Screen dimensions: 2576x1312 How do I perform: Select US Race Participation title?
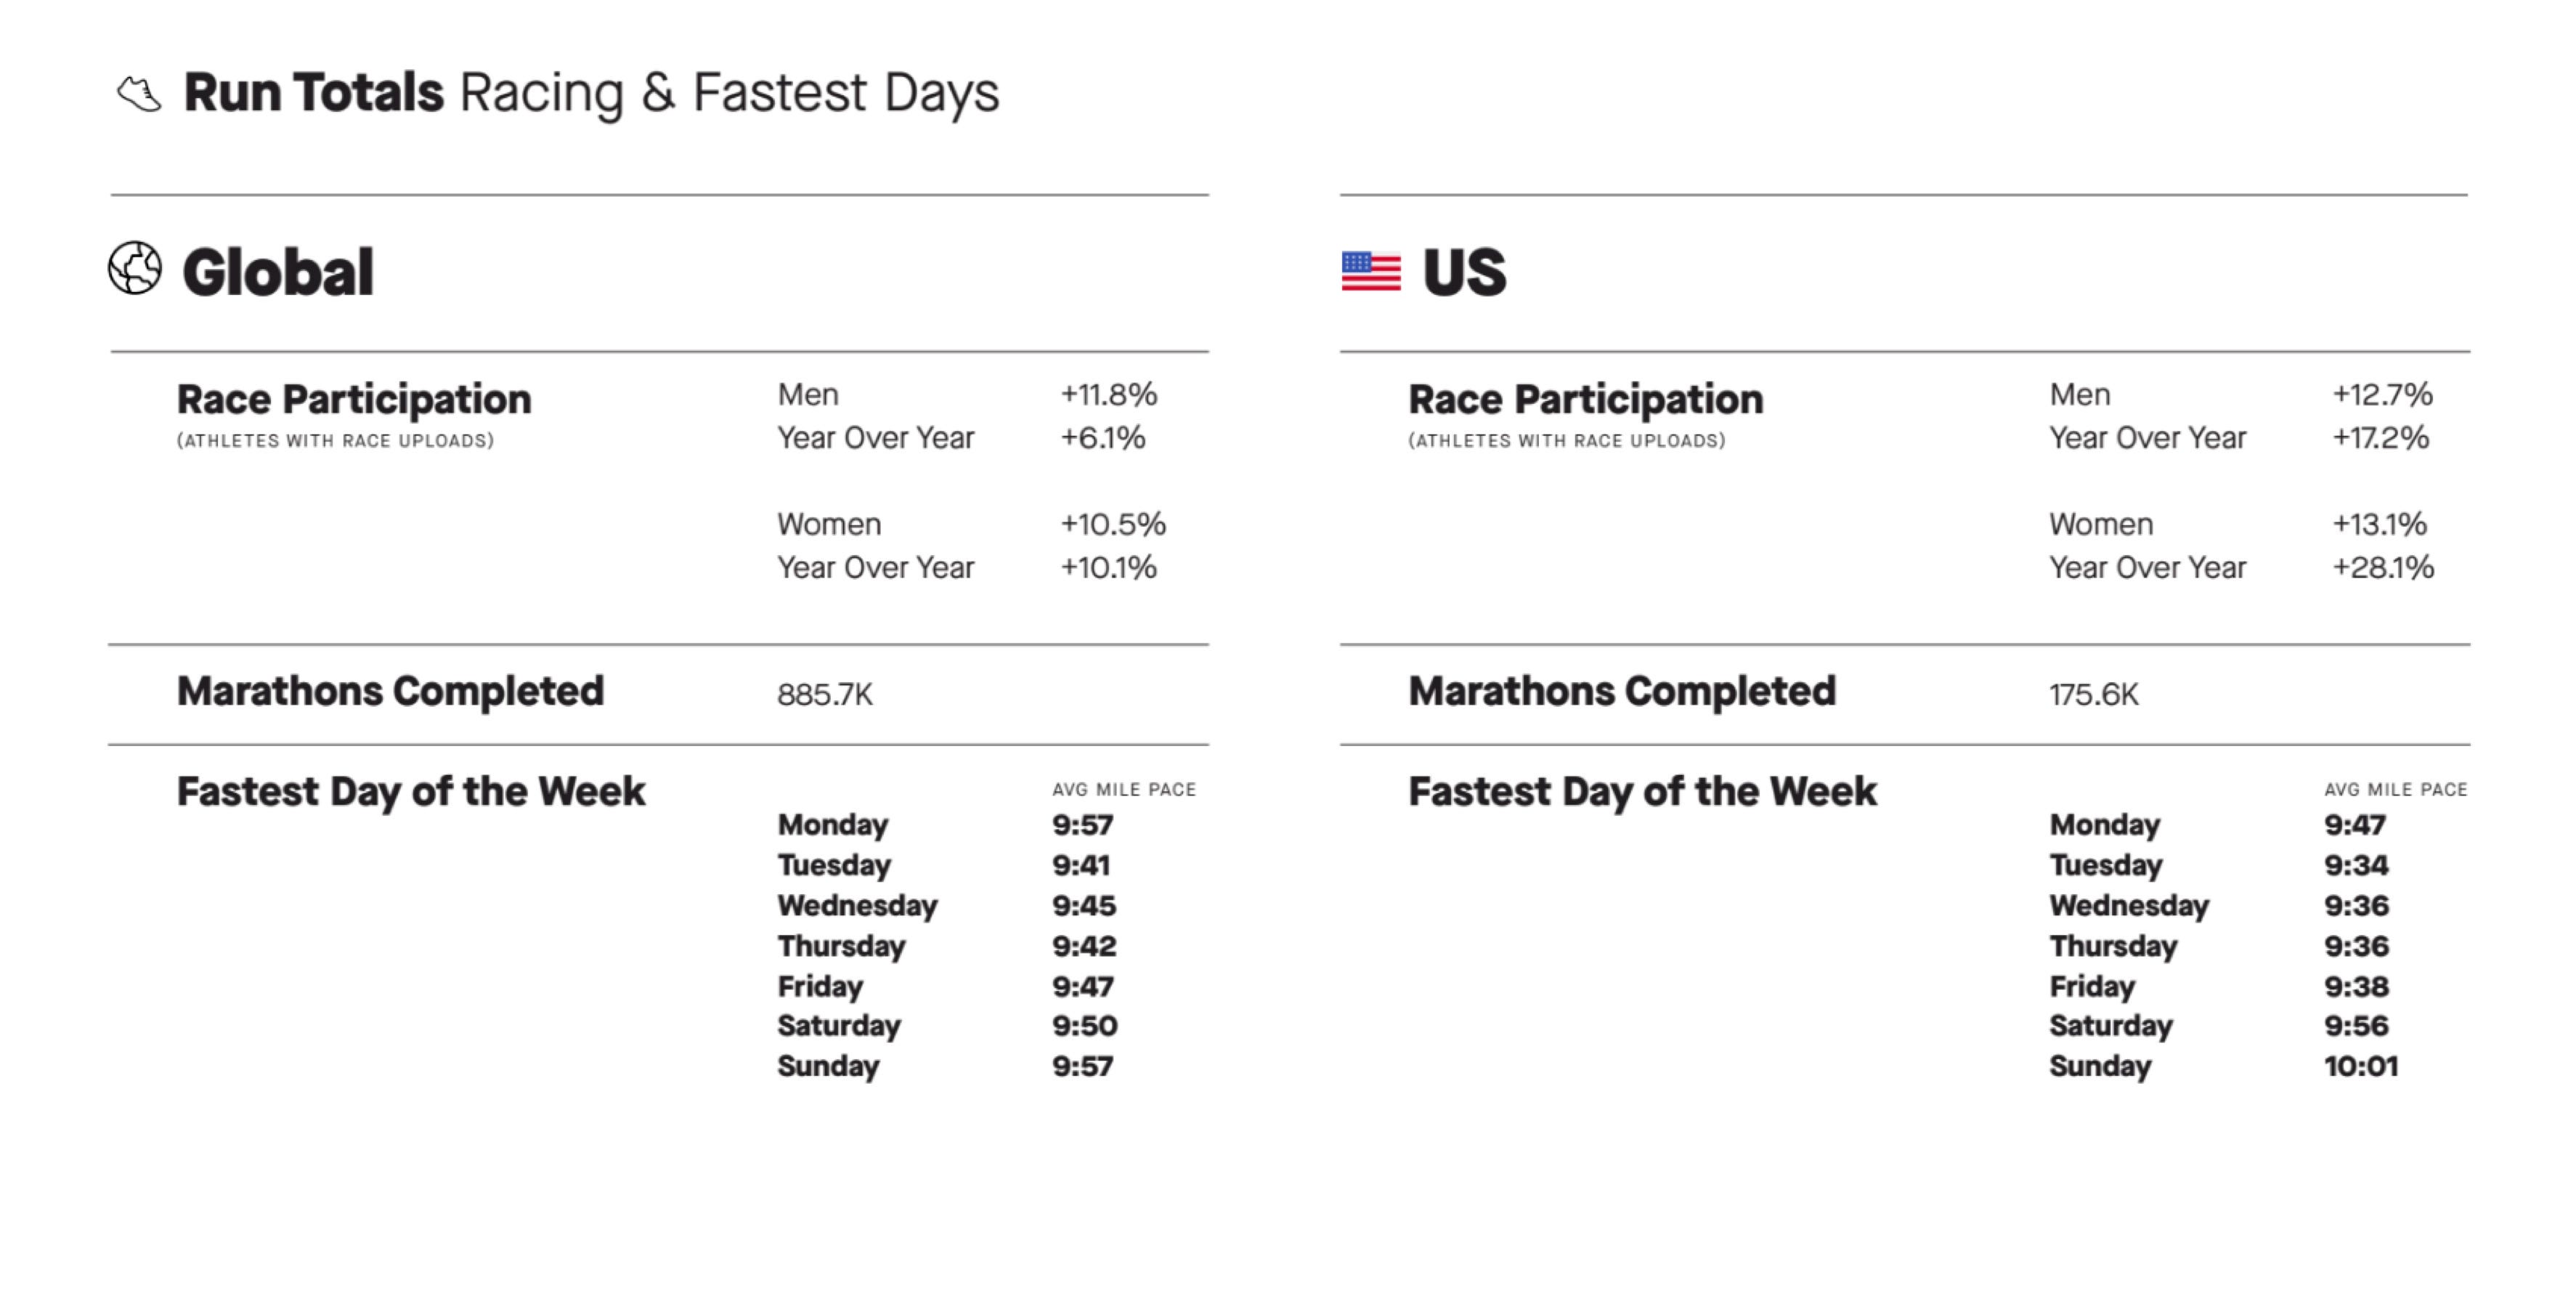point(1586,400)
